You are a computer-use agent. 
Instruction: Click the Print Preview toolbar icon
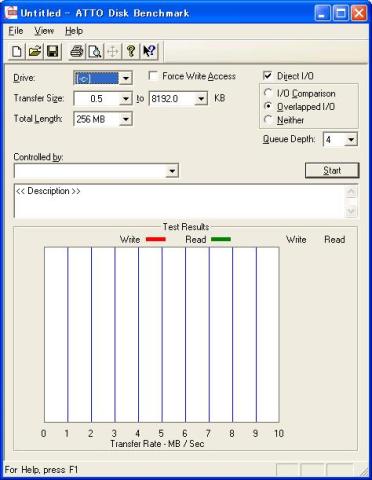(95, 52)
